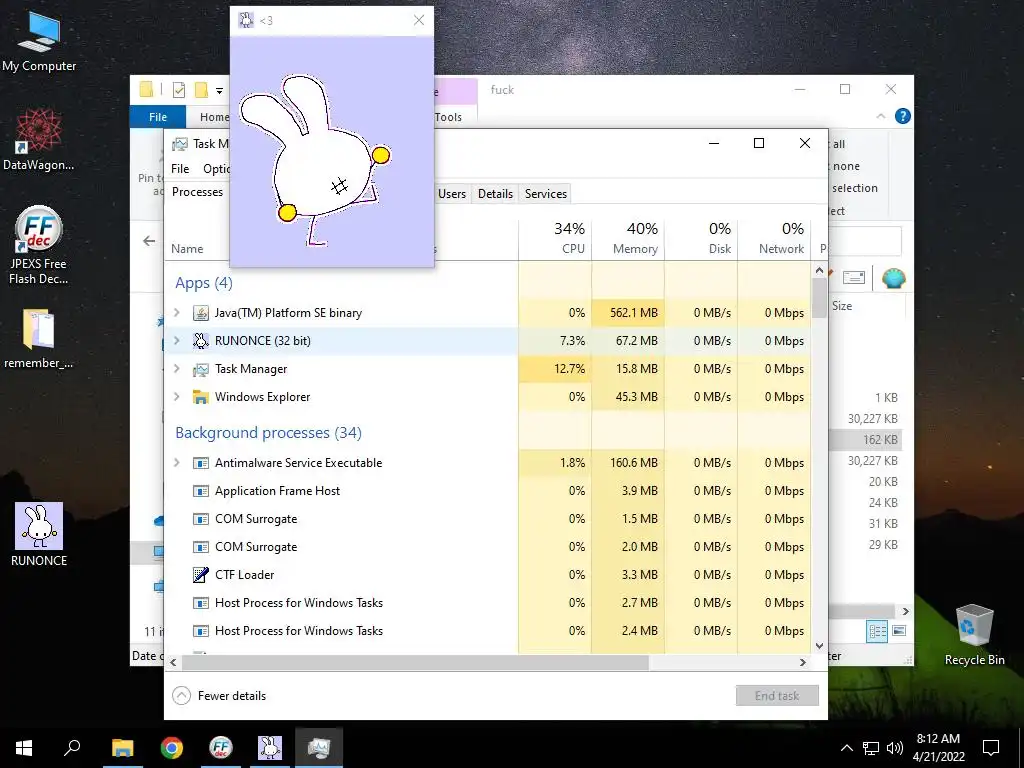Sort processes by Memory column
Viewport: 1024px width, 768px height.
(628, 238)
